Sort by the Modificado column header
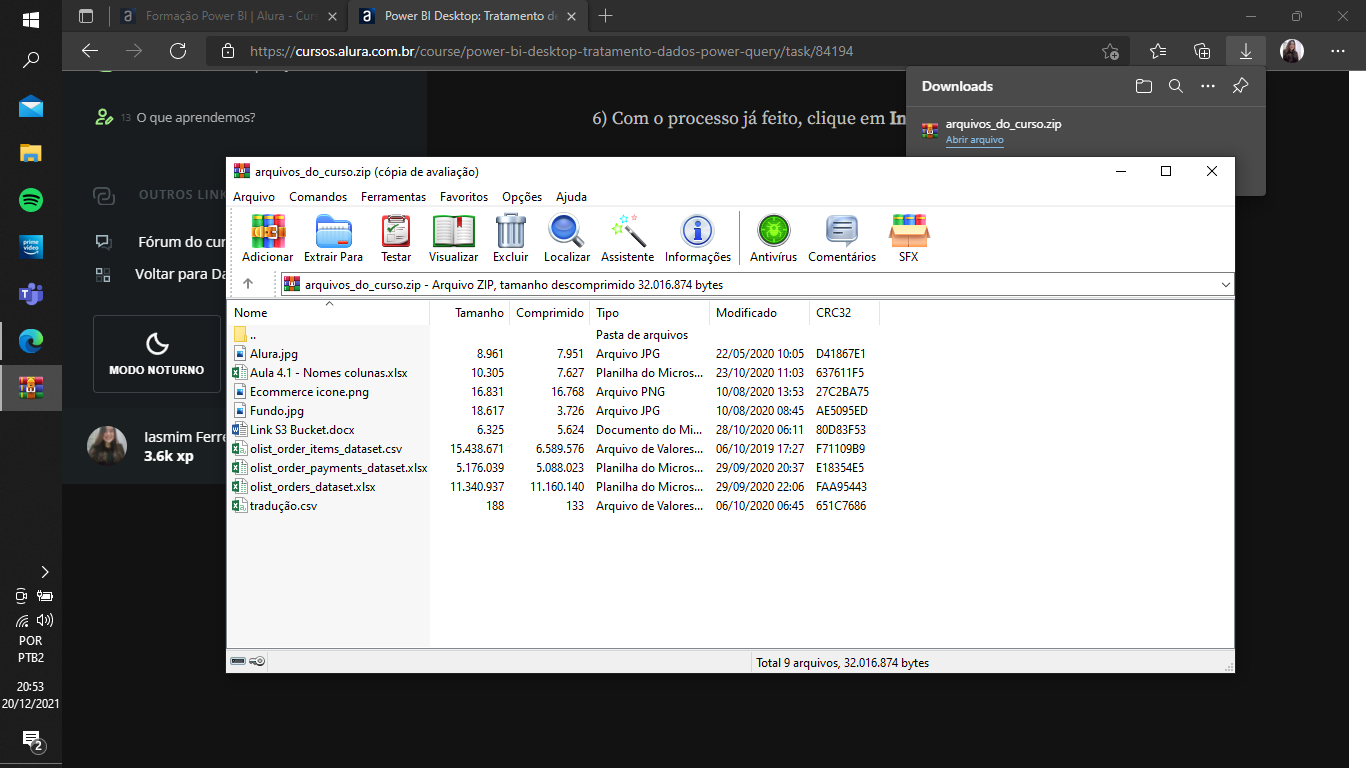Viewport: 1366px width, 768px height. pos(759,313)
